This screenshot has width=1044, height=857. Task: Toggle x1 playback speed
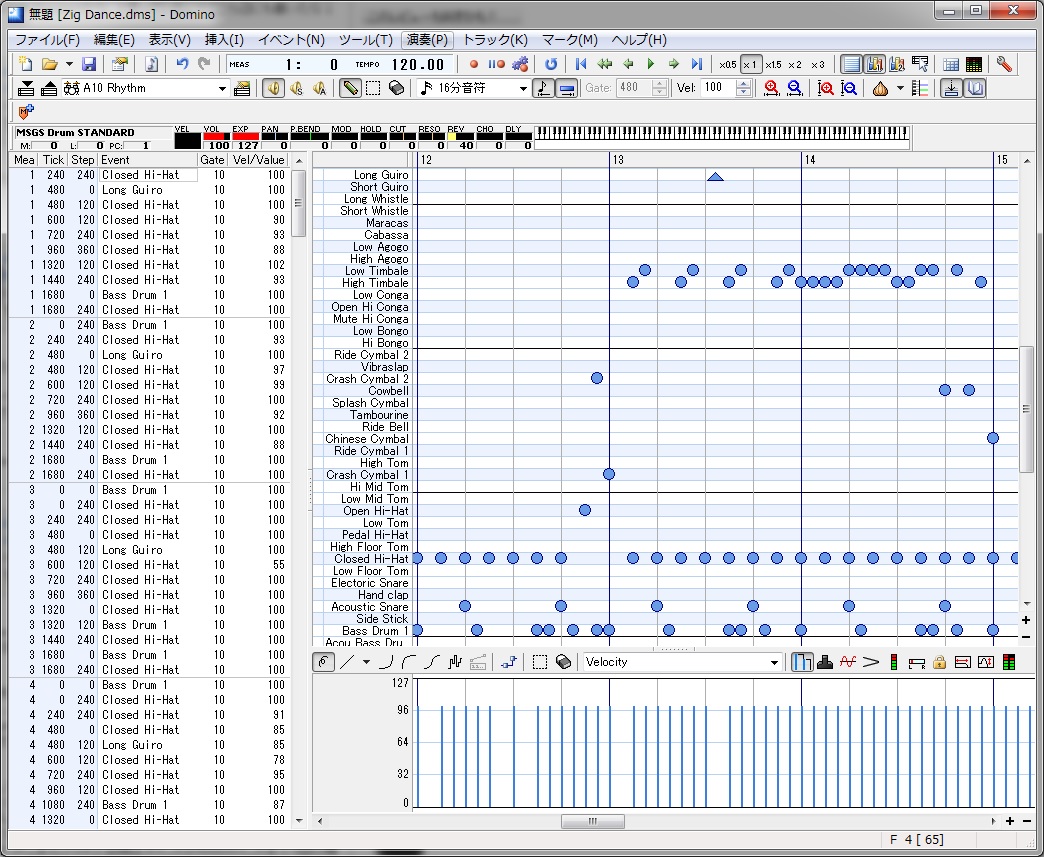click(x=749, y=64)
